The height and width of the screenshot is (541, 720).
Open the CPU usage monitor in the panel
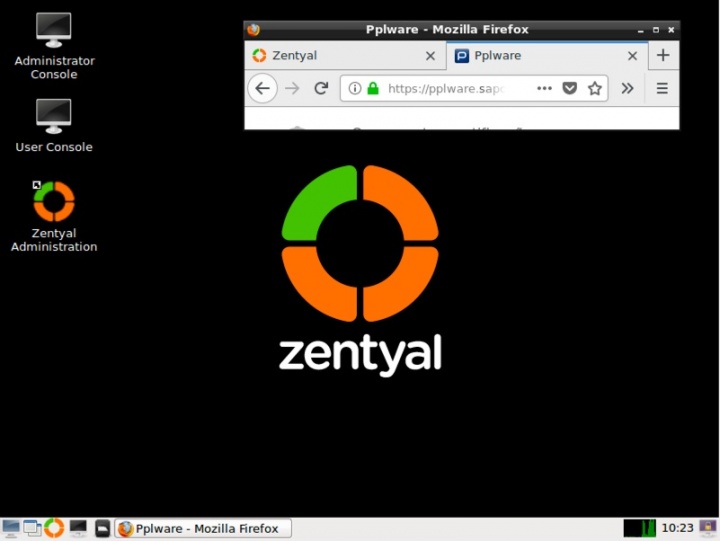(639, 528)
